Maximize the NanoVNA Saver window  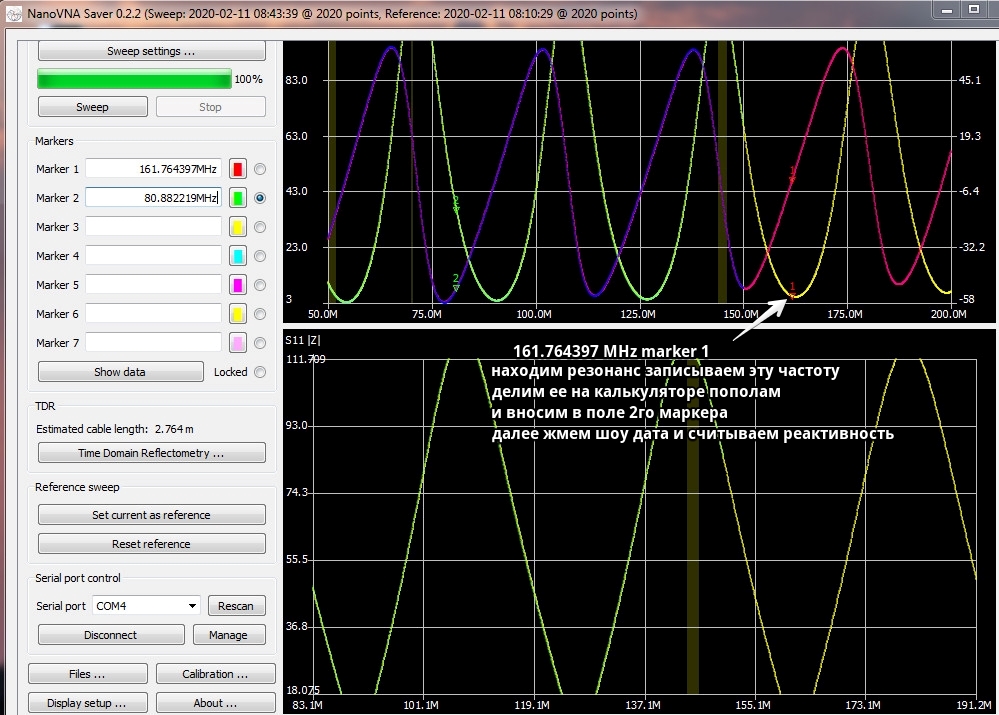coord(974,10)
